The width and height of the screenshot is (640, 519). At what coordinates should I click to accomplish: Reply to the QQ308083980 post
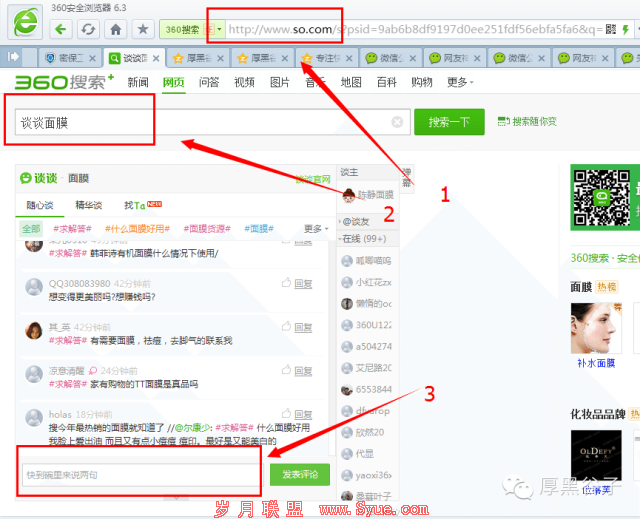pyautogui.click(x=303, y=284)
